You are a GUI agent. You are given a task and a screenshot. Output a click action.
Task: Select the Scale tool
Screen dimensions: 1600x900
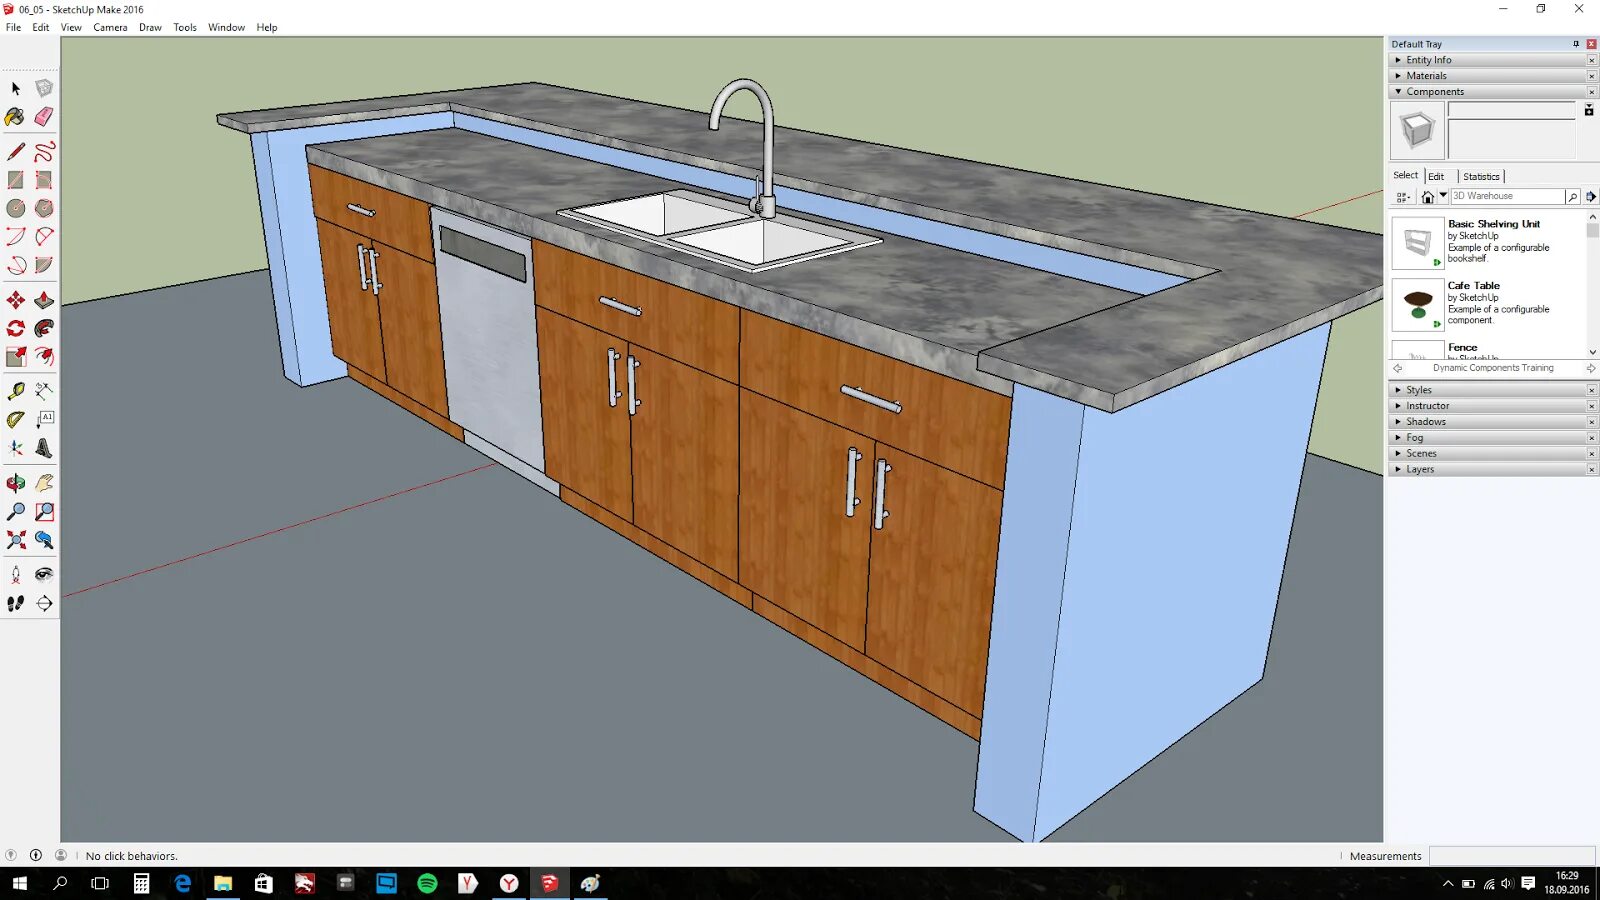(x=16, y=356)
